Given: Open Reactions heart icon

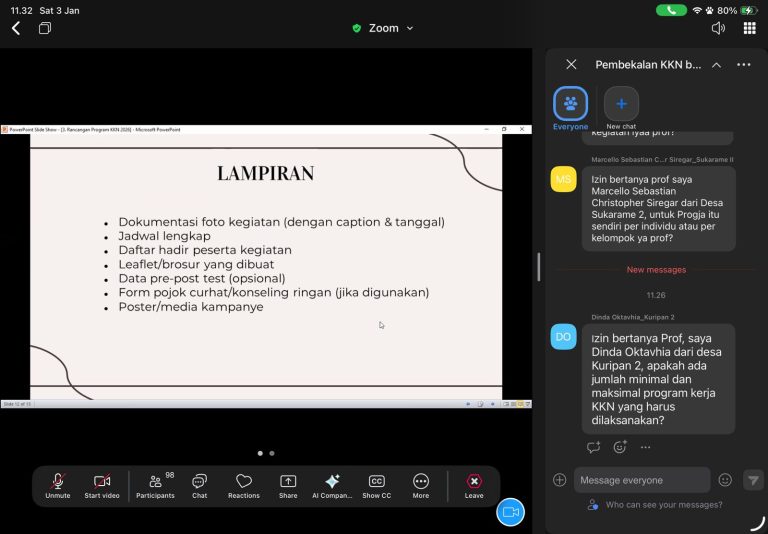Looking at the screenshot, I should pyautogui.click(x=244, y=485).
